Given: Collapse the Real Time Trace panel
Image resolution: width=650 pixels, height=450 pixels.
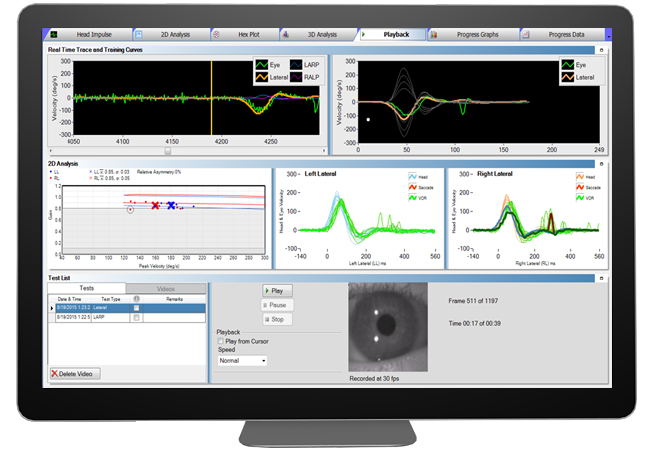Looking at the screenshot, I should tap(600, 48).
